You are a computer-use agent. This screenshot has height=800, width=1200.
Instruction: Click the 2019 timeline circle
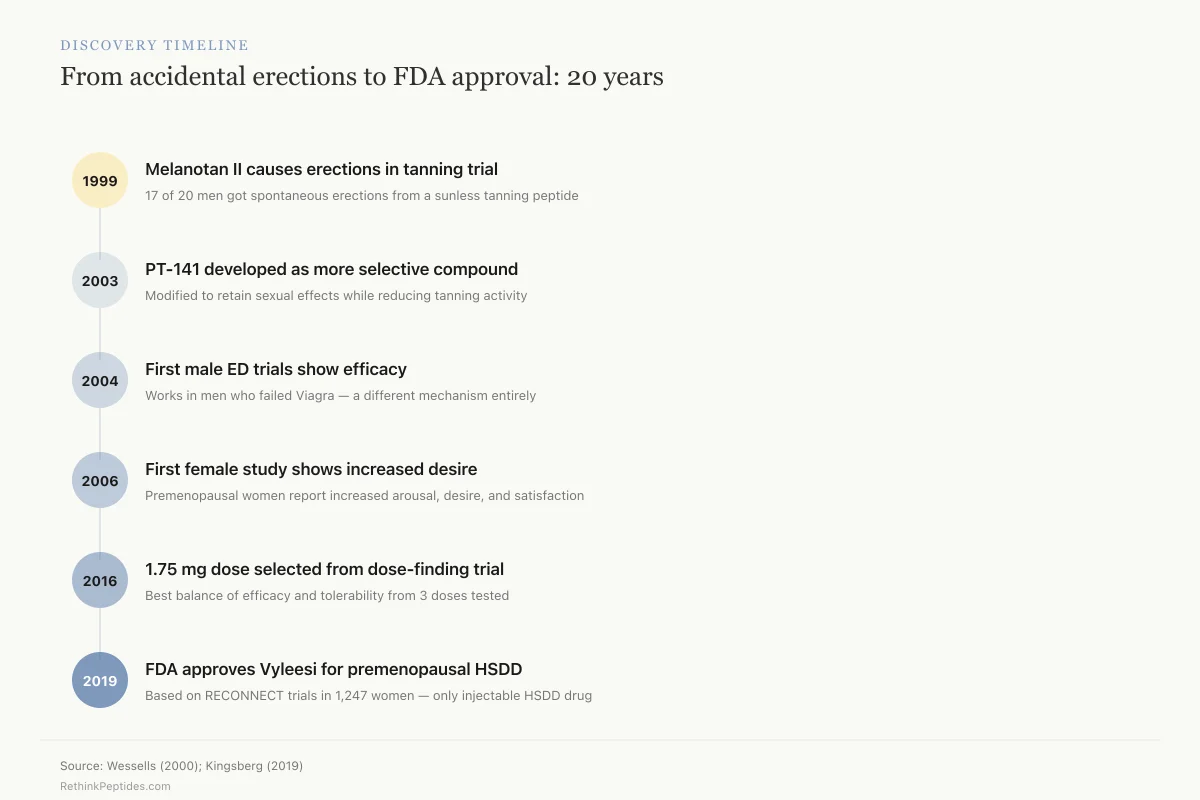[x=100, y=680]
